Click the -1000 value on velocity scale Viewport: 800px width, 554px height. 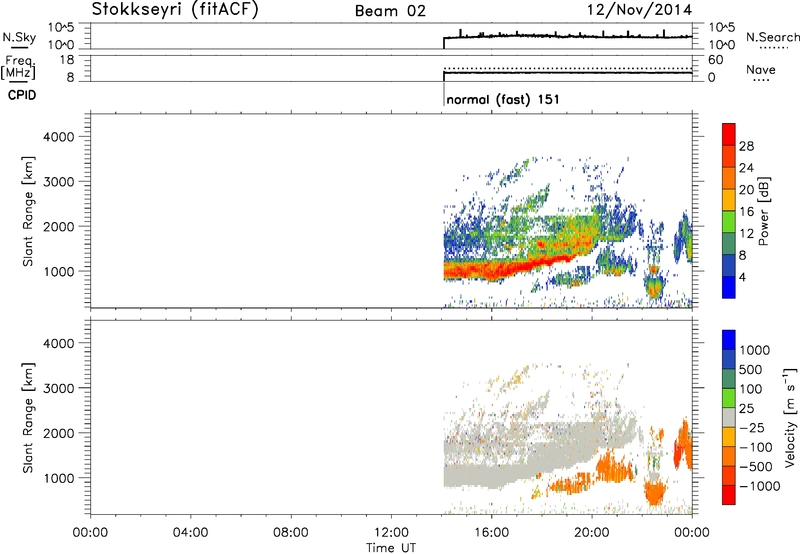[759, 486]
